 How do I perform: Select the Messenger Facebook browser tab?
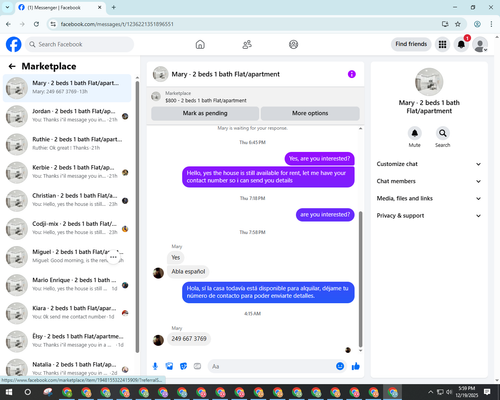coord(60,7)
